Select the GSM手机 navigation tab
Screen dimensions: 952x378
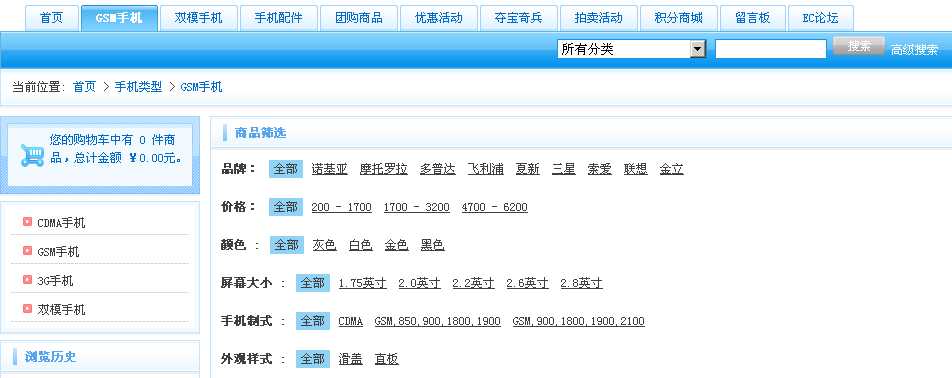tap(119, 18)
